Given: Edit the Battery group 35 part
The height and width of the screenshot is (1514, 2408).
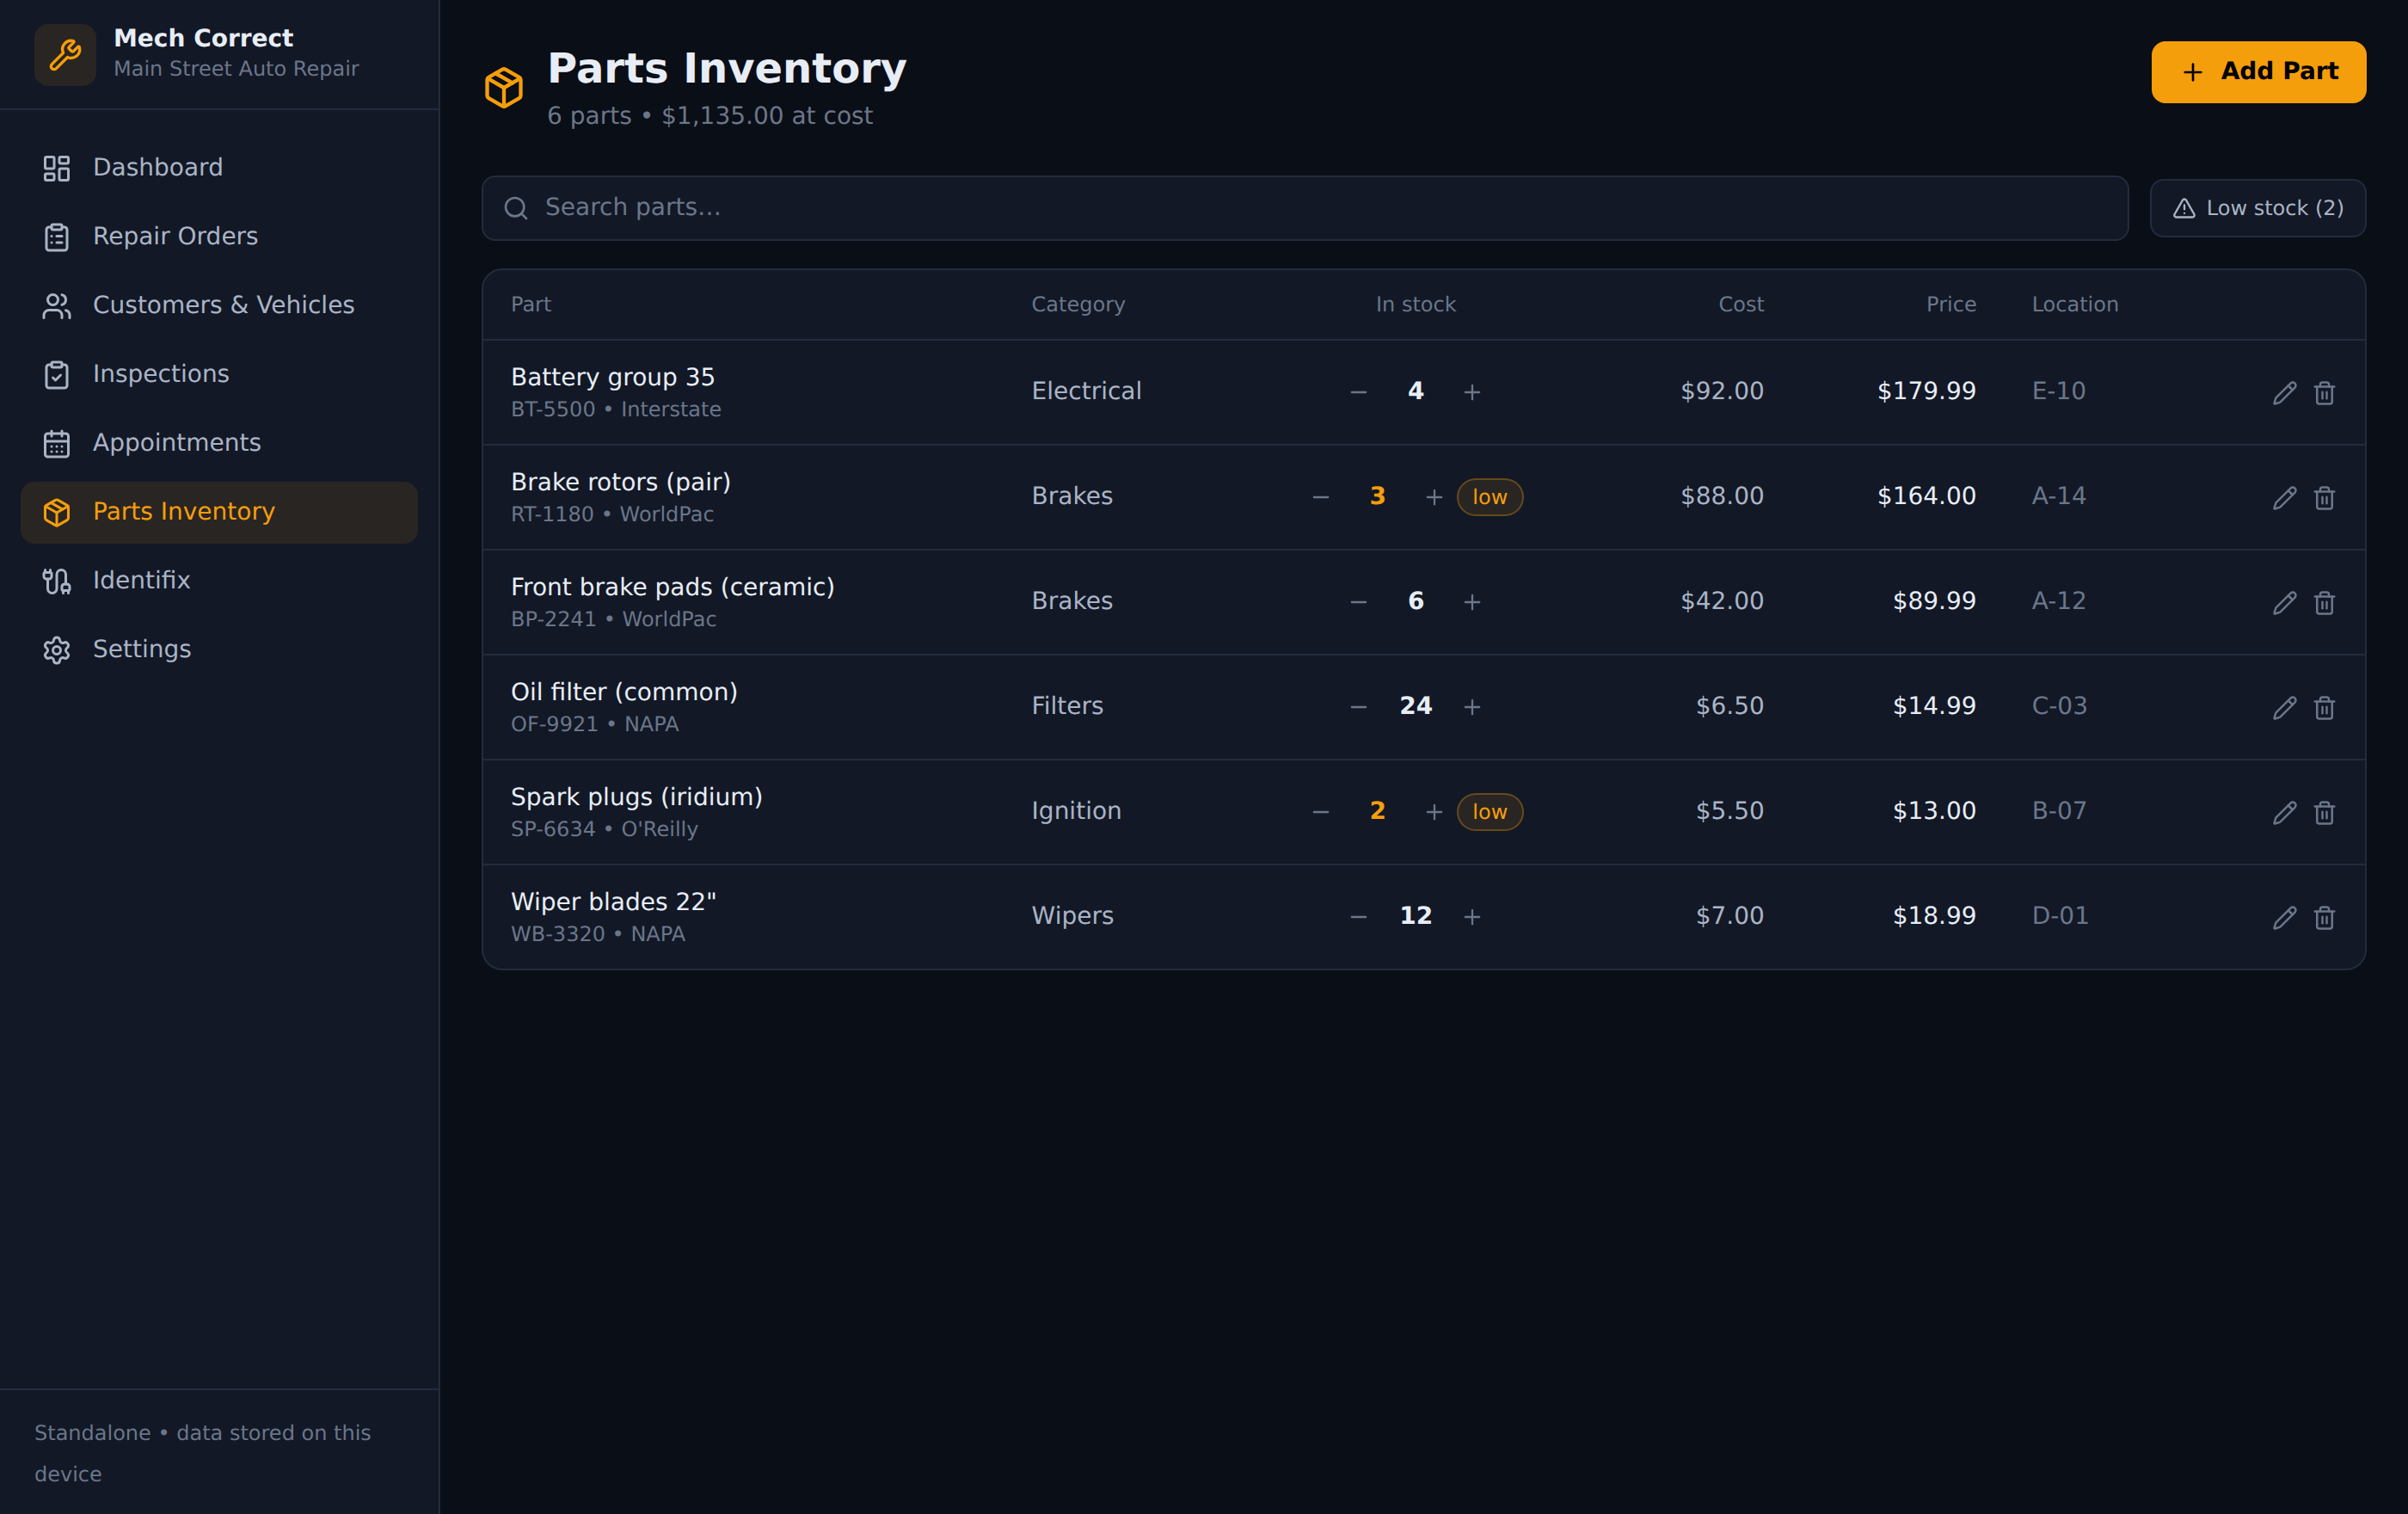Looking at the screenshot, I should (2284, 392).
